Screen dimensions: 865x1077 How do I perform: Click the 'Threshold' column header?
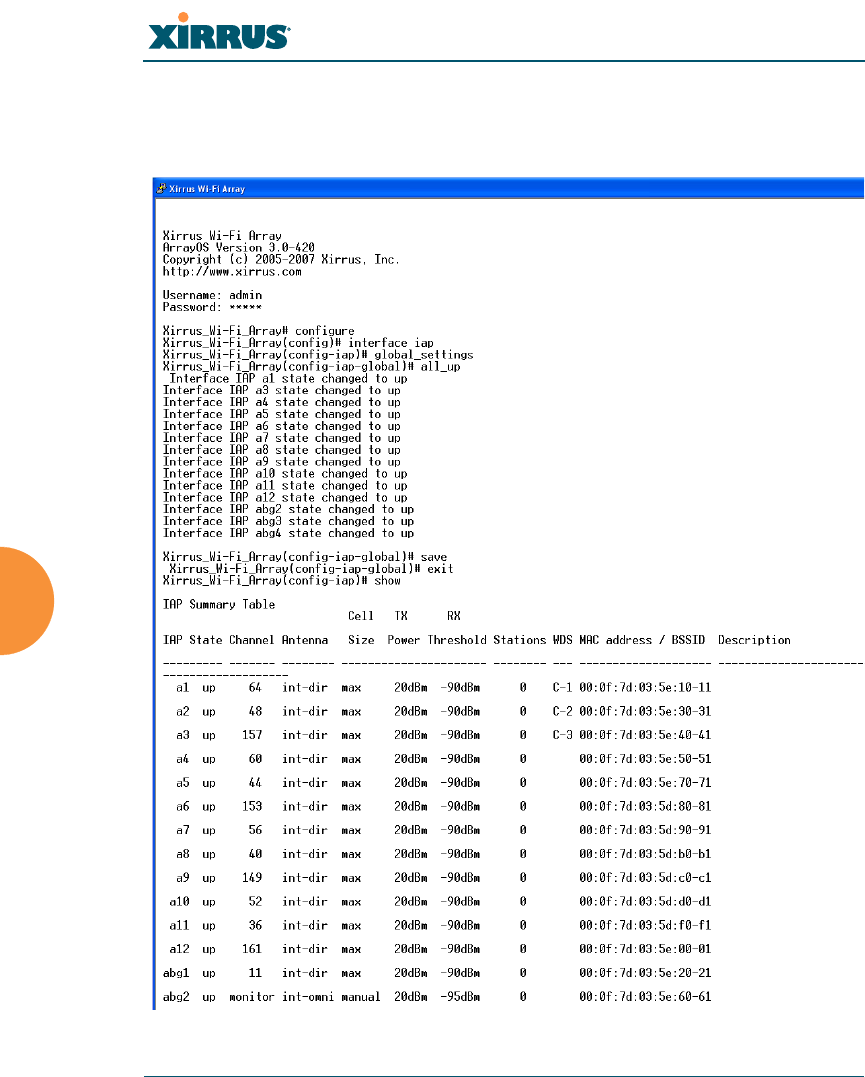tap(457, 640)
